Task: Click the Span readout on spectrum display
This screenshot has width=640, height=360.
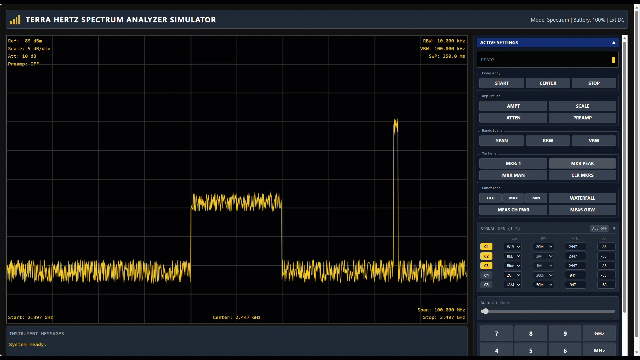Action: [x=441, y=310]
